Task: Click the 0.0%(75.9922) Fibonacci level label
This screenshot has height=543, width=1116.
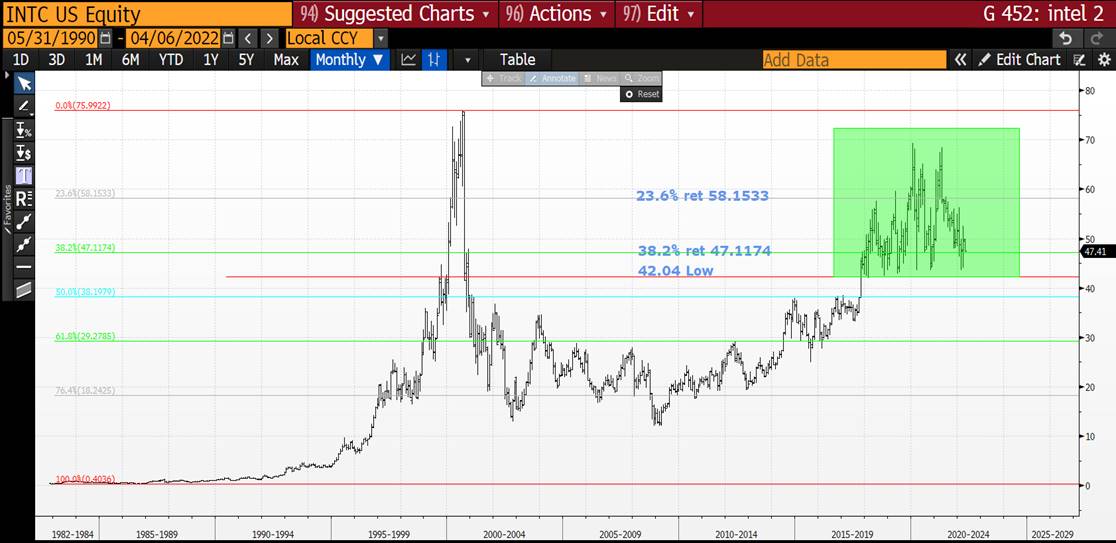Action: 83,105
